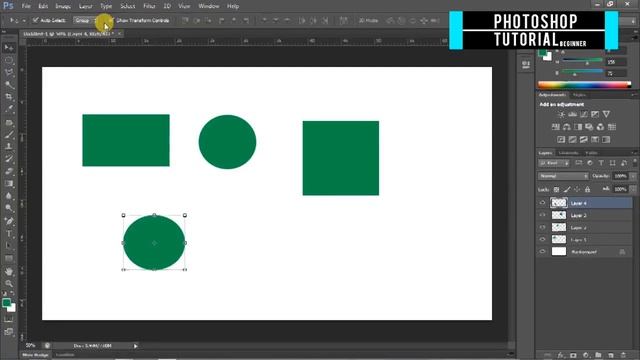Screen dimensions: 640x360
Task: Open layer filter Kind dropdown
Action: coord(554,163)
